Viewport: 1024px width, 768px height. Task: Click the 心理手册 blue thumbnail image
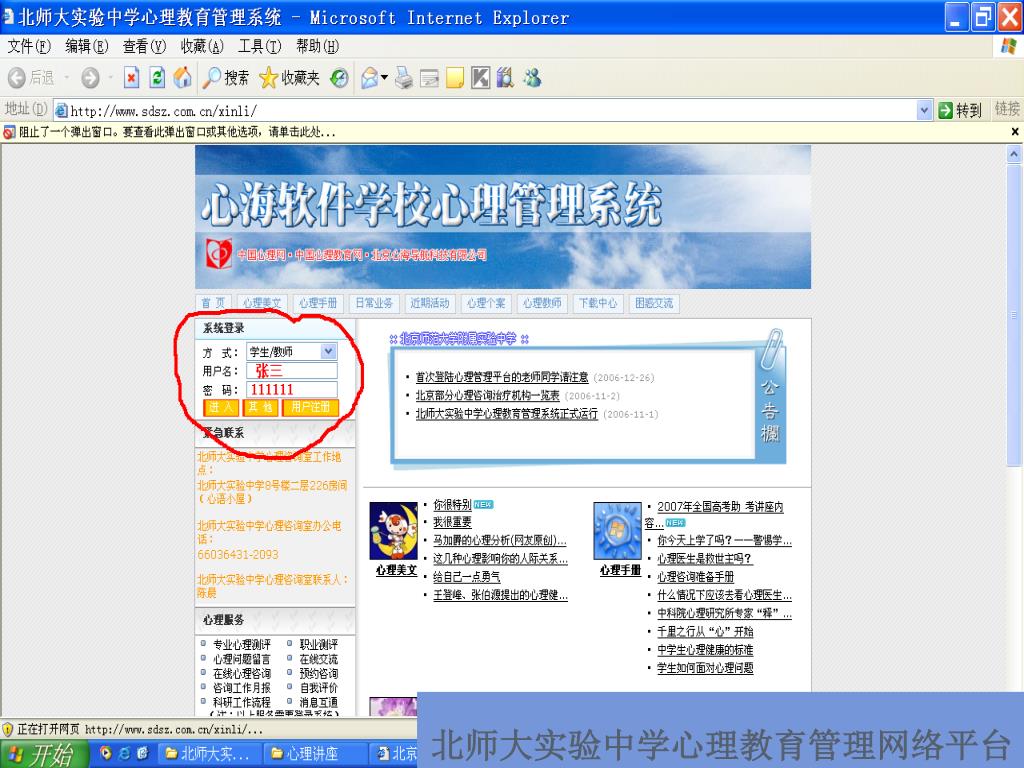[617, 531]
